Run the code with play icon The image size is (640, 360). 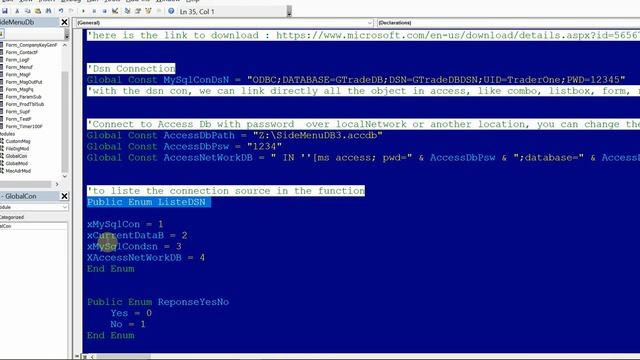point(84,11)
